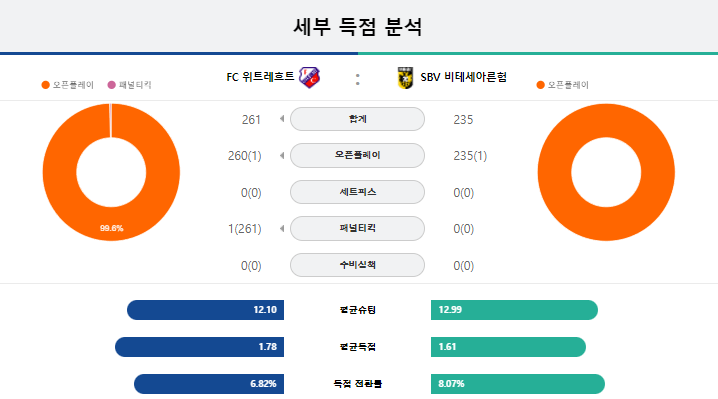Toggle the pink 페널티킥 legend dot

(x=111, y=85)
